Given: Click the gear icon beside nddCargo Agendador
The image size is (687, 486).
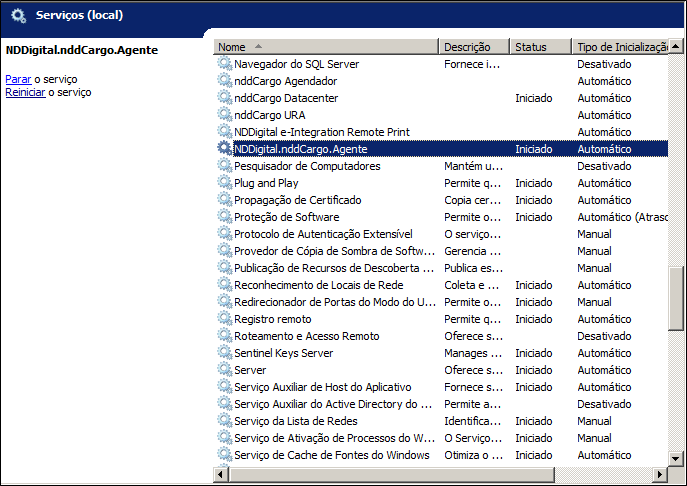Looking at the screenshot, I should coord(224,81).
